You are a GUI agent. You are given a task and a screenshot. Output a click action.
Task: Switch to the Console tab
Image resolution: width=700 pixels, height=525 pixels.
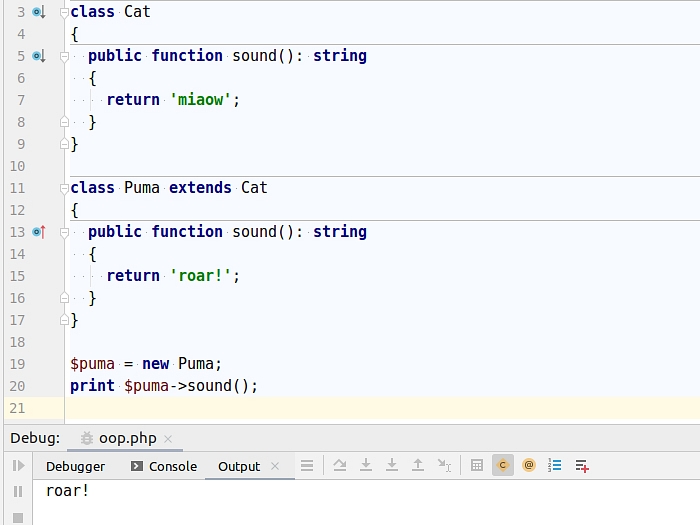172,466
